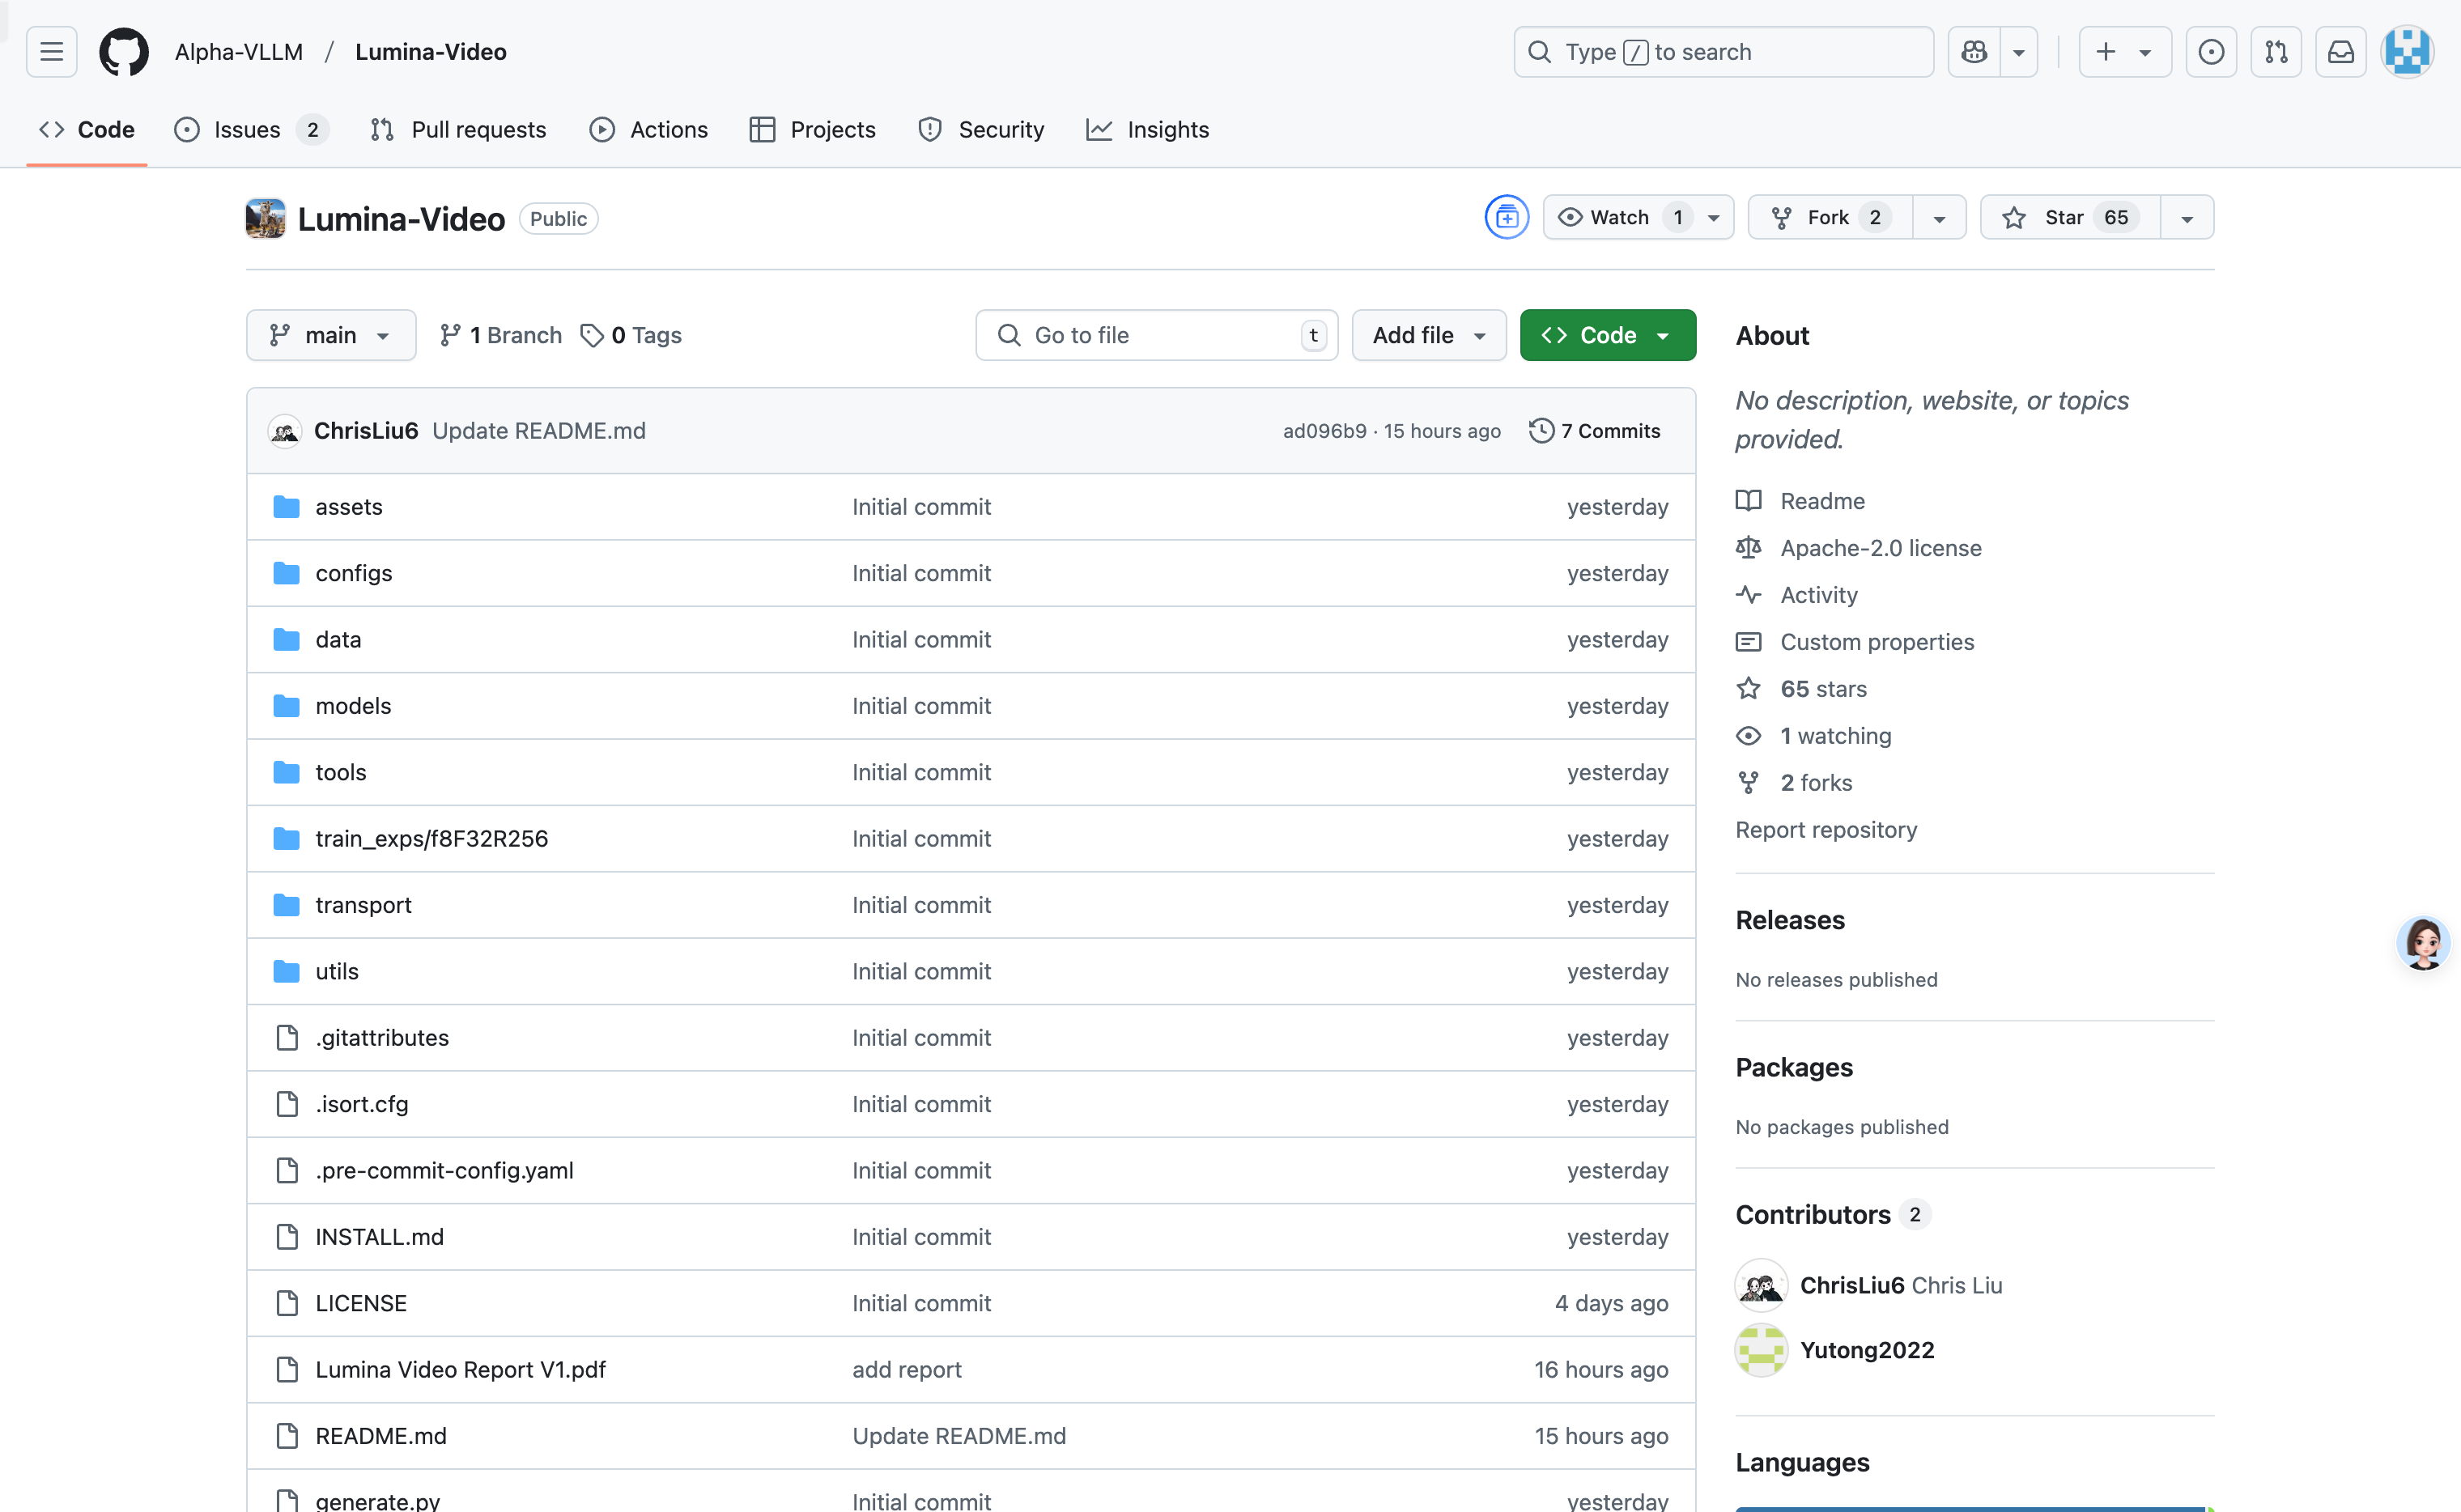The width and height of the screenshot is (2461, 1512).
Task: Click the blue circular add-to-list icon
Action: tap(1507, 218)
